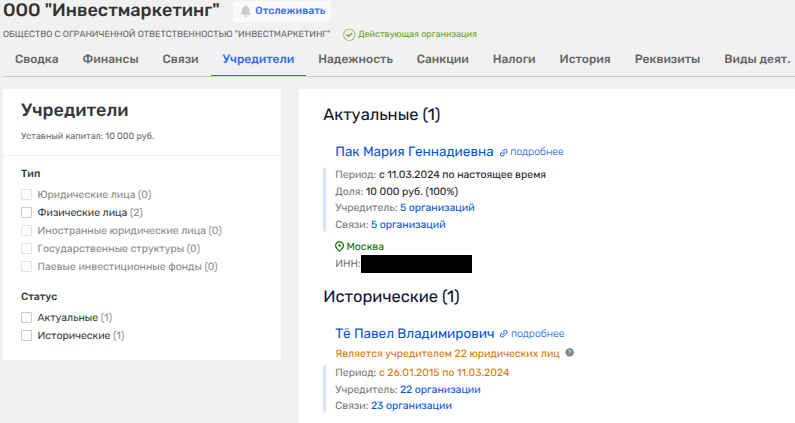Open Тё Павел Владимирович profile link
Image resolution: width=795 pixels, height=423 pixels.
click(415, 334)
